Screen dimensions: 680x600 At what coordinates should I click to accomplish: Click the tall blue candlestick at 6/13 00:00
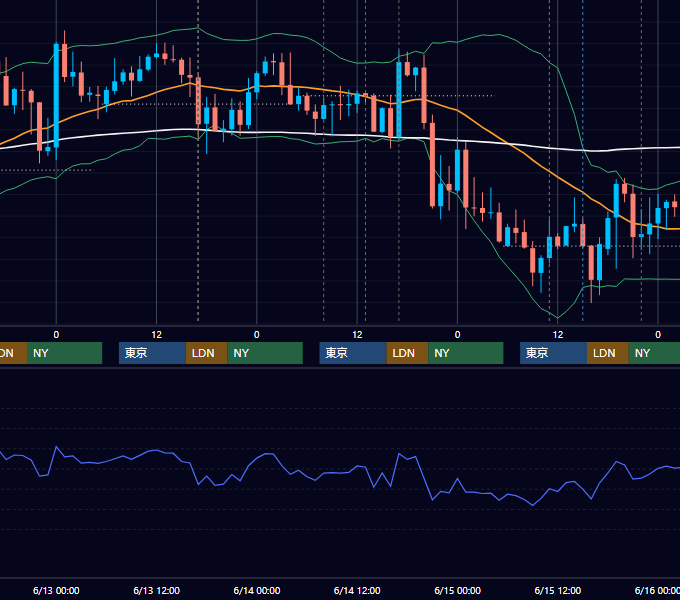point(56,95)
